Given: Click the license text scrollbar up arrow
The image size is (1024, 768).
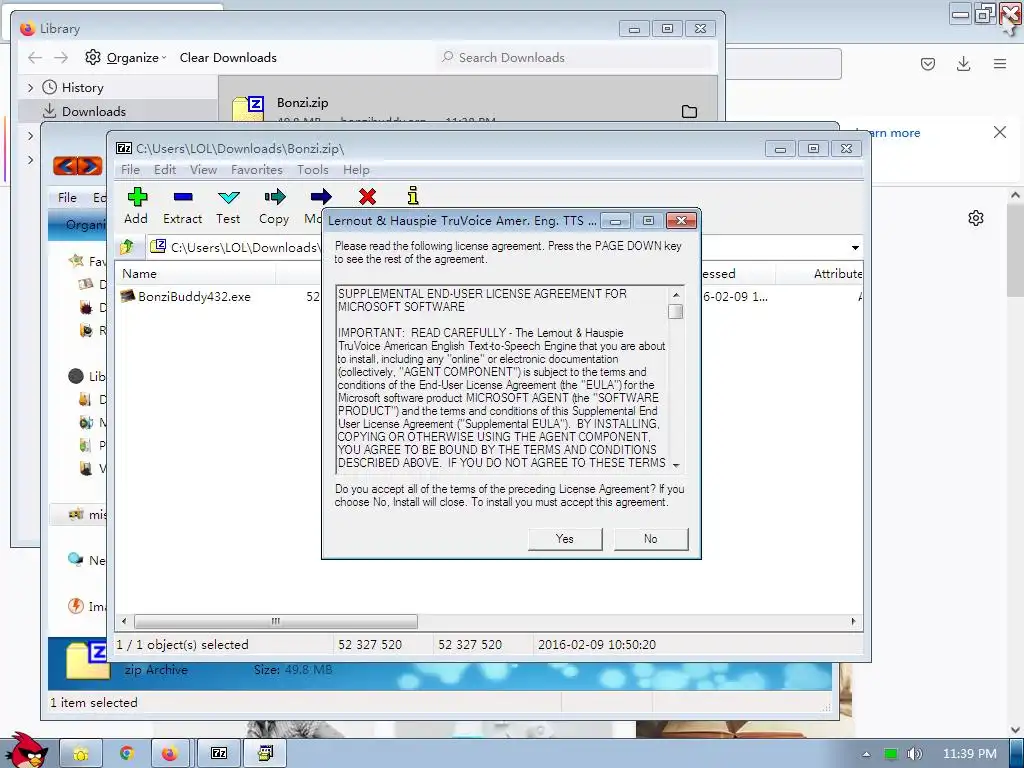Looking at the screenshot, I should (676, 295).
